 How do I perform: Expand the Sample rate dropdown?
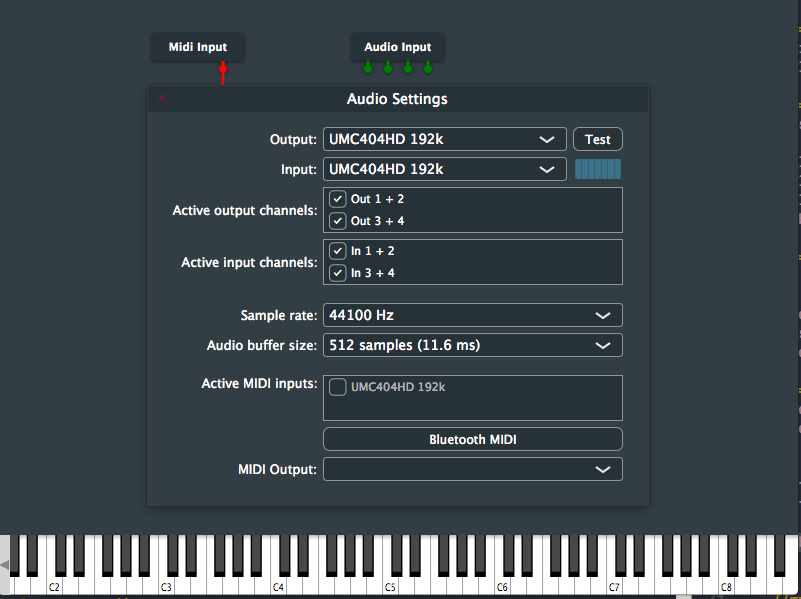point(472,315)
